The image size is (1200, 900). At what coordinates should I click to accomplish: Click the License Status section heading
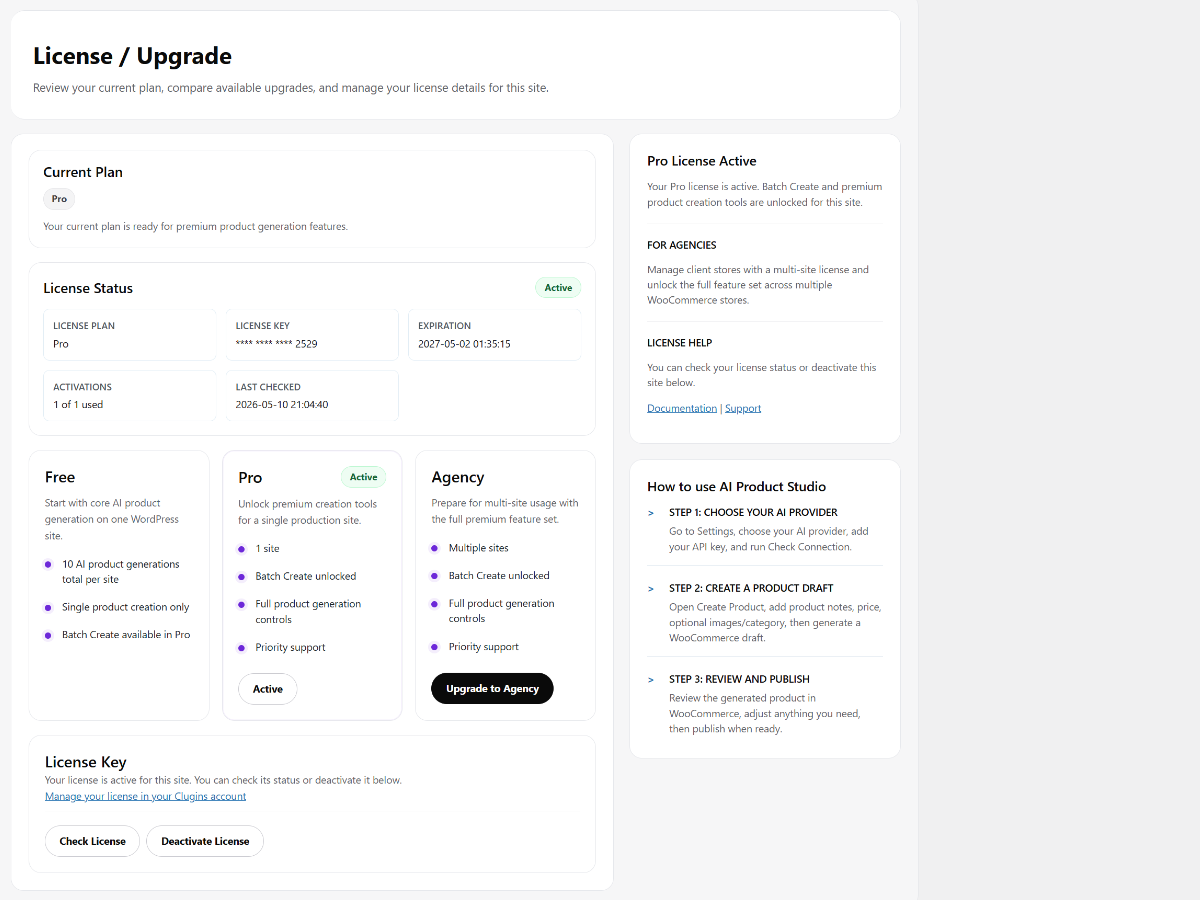tap(88, 288)
